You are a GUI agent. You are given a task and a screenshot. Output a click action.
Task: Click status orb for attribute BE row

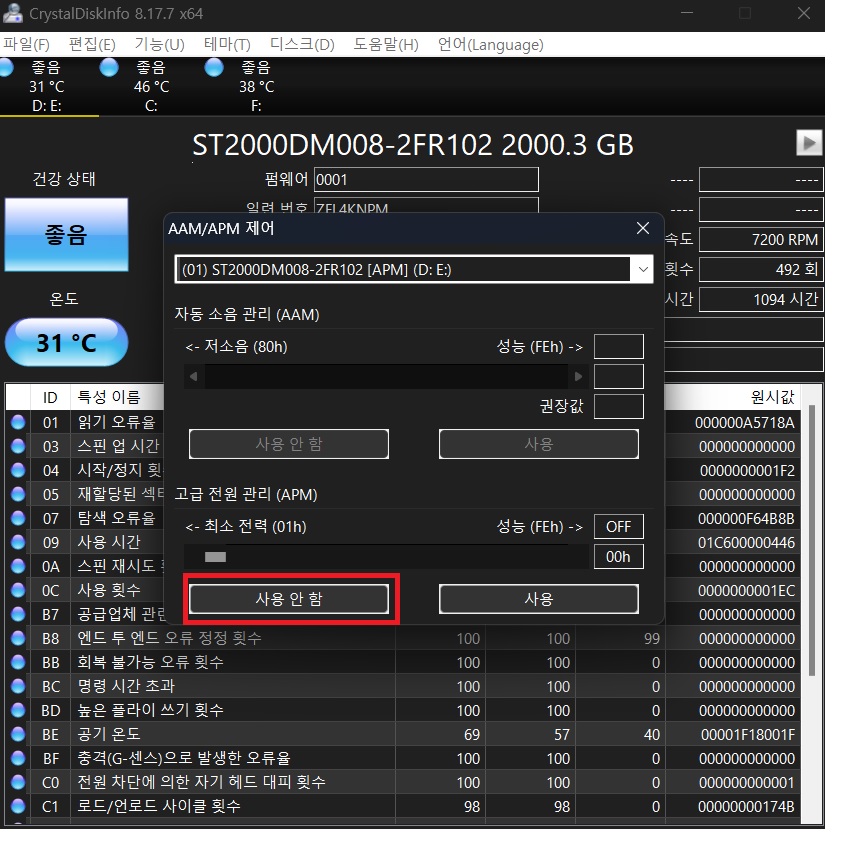18,734
